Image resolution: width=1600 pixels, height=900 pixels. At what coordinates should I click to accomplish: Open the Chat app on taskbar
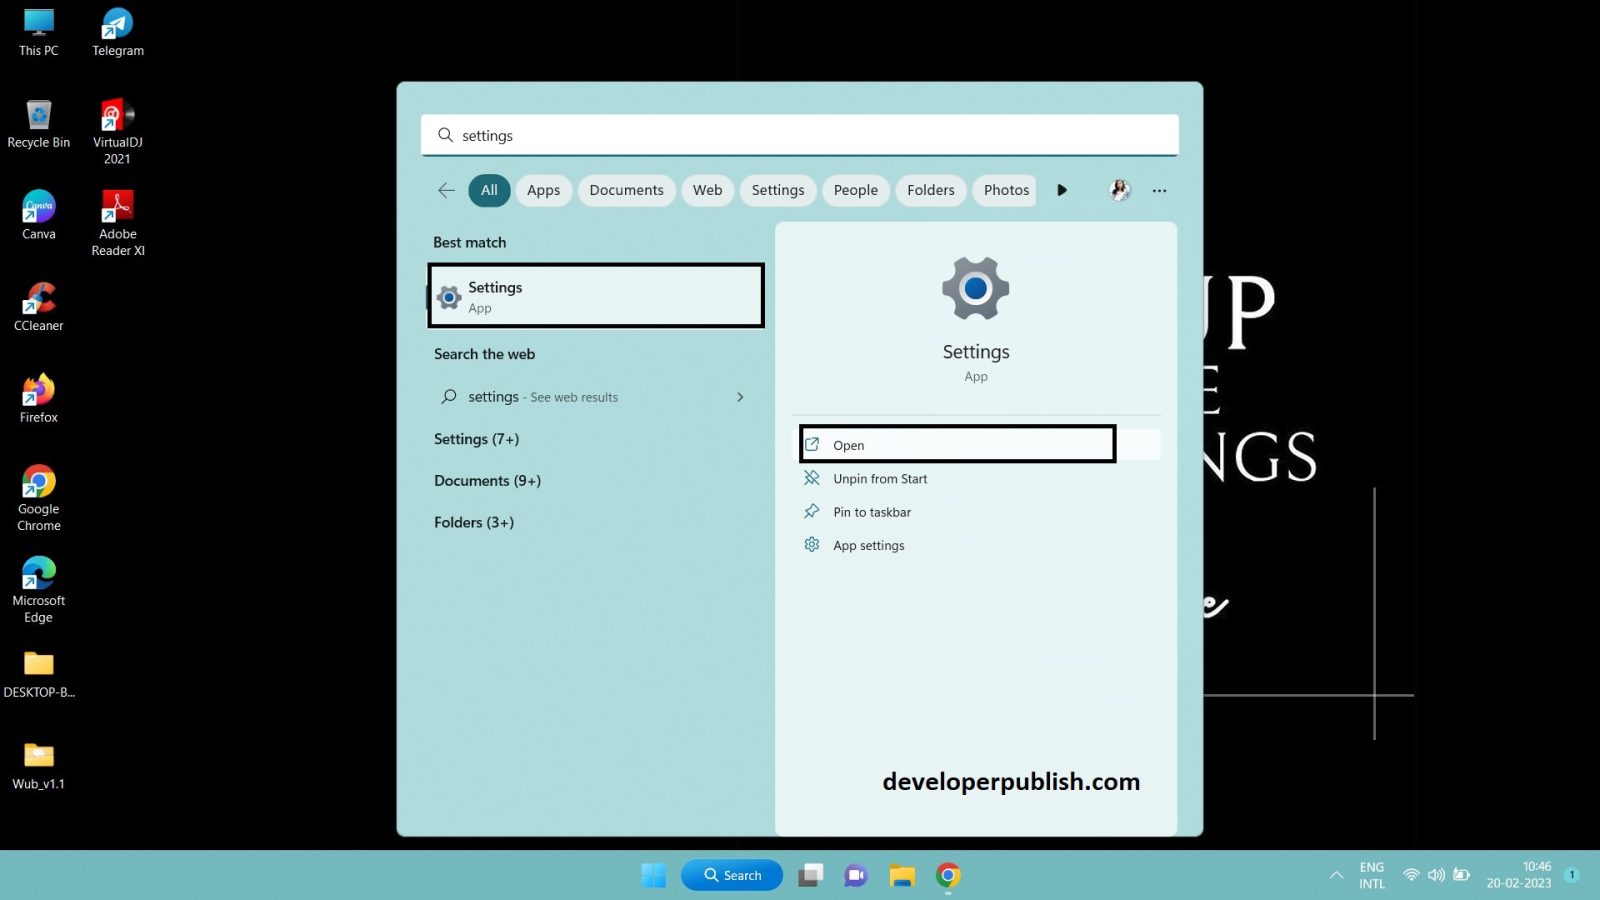855,875
